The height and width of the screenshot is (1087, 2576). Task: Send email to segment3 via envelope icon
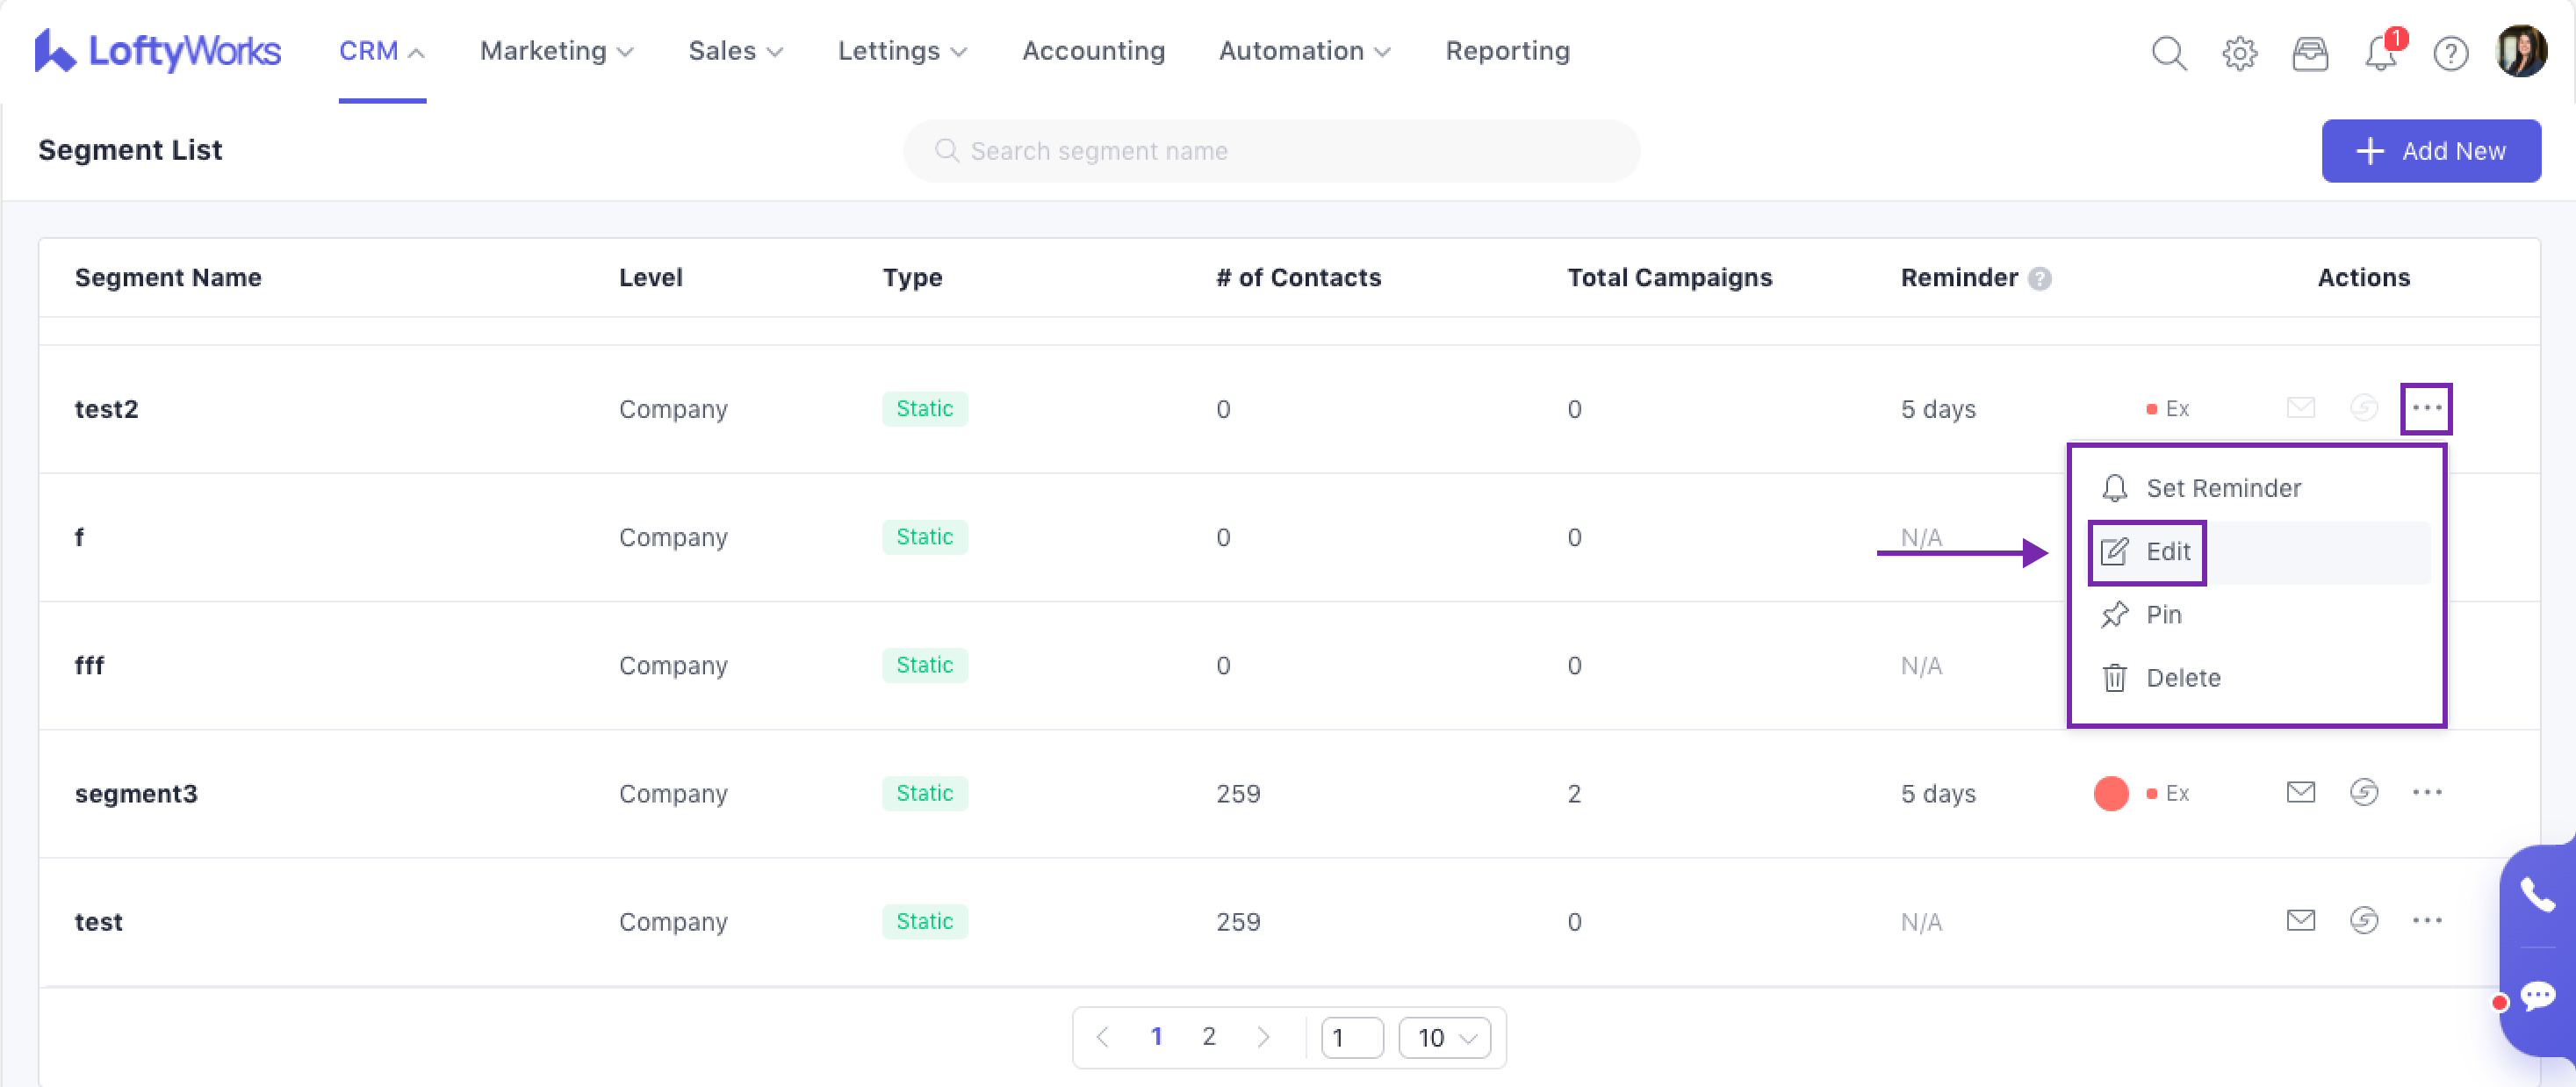[2300, 792]
